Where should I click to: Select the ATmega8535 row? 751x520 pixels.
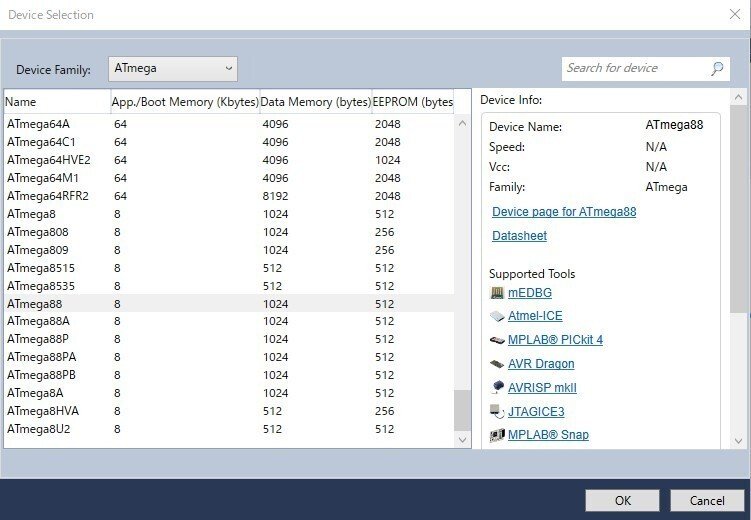229,286
